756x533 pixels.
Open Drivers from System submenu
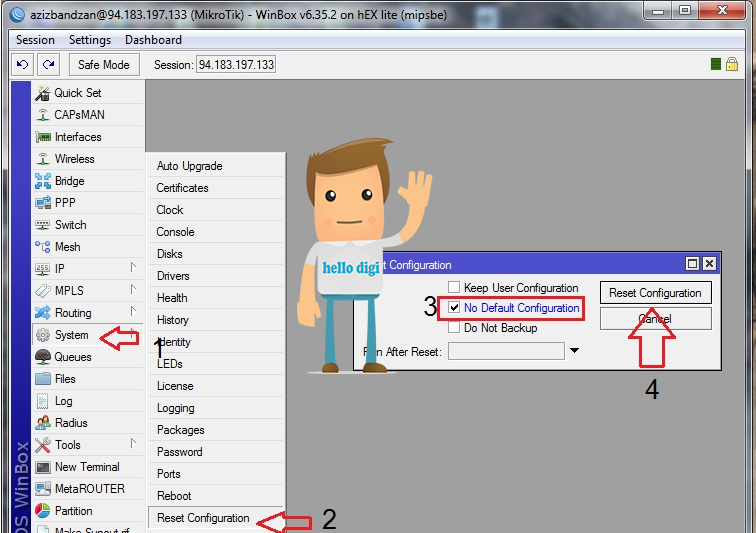pyautogui.click(x=216, y=276)
